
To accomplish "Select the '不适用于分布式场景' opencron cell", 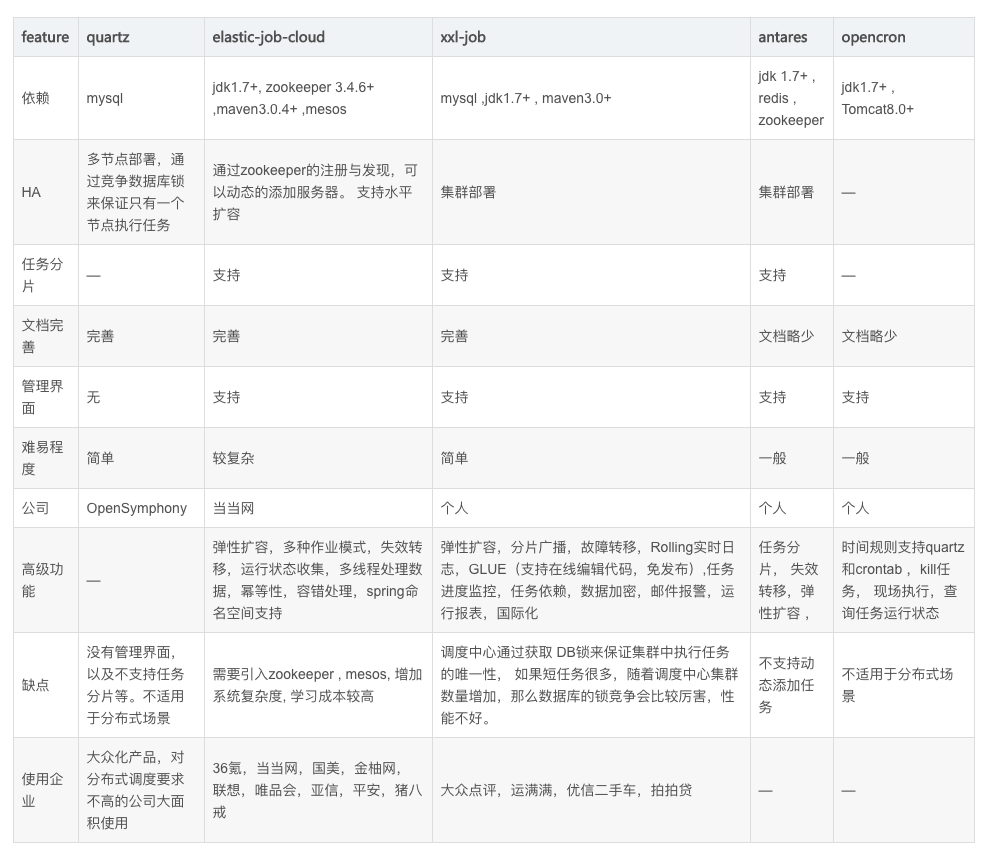I will 904,685.
